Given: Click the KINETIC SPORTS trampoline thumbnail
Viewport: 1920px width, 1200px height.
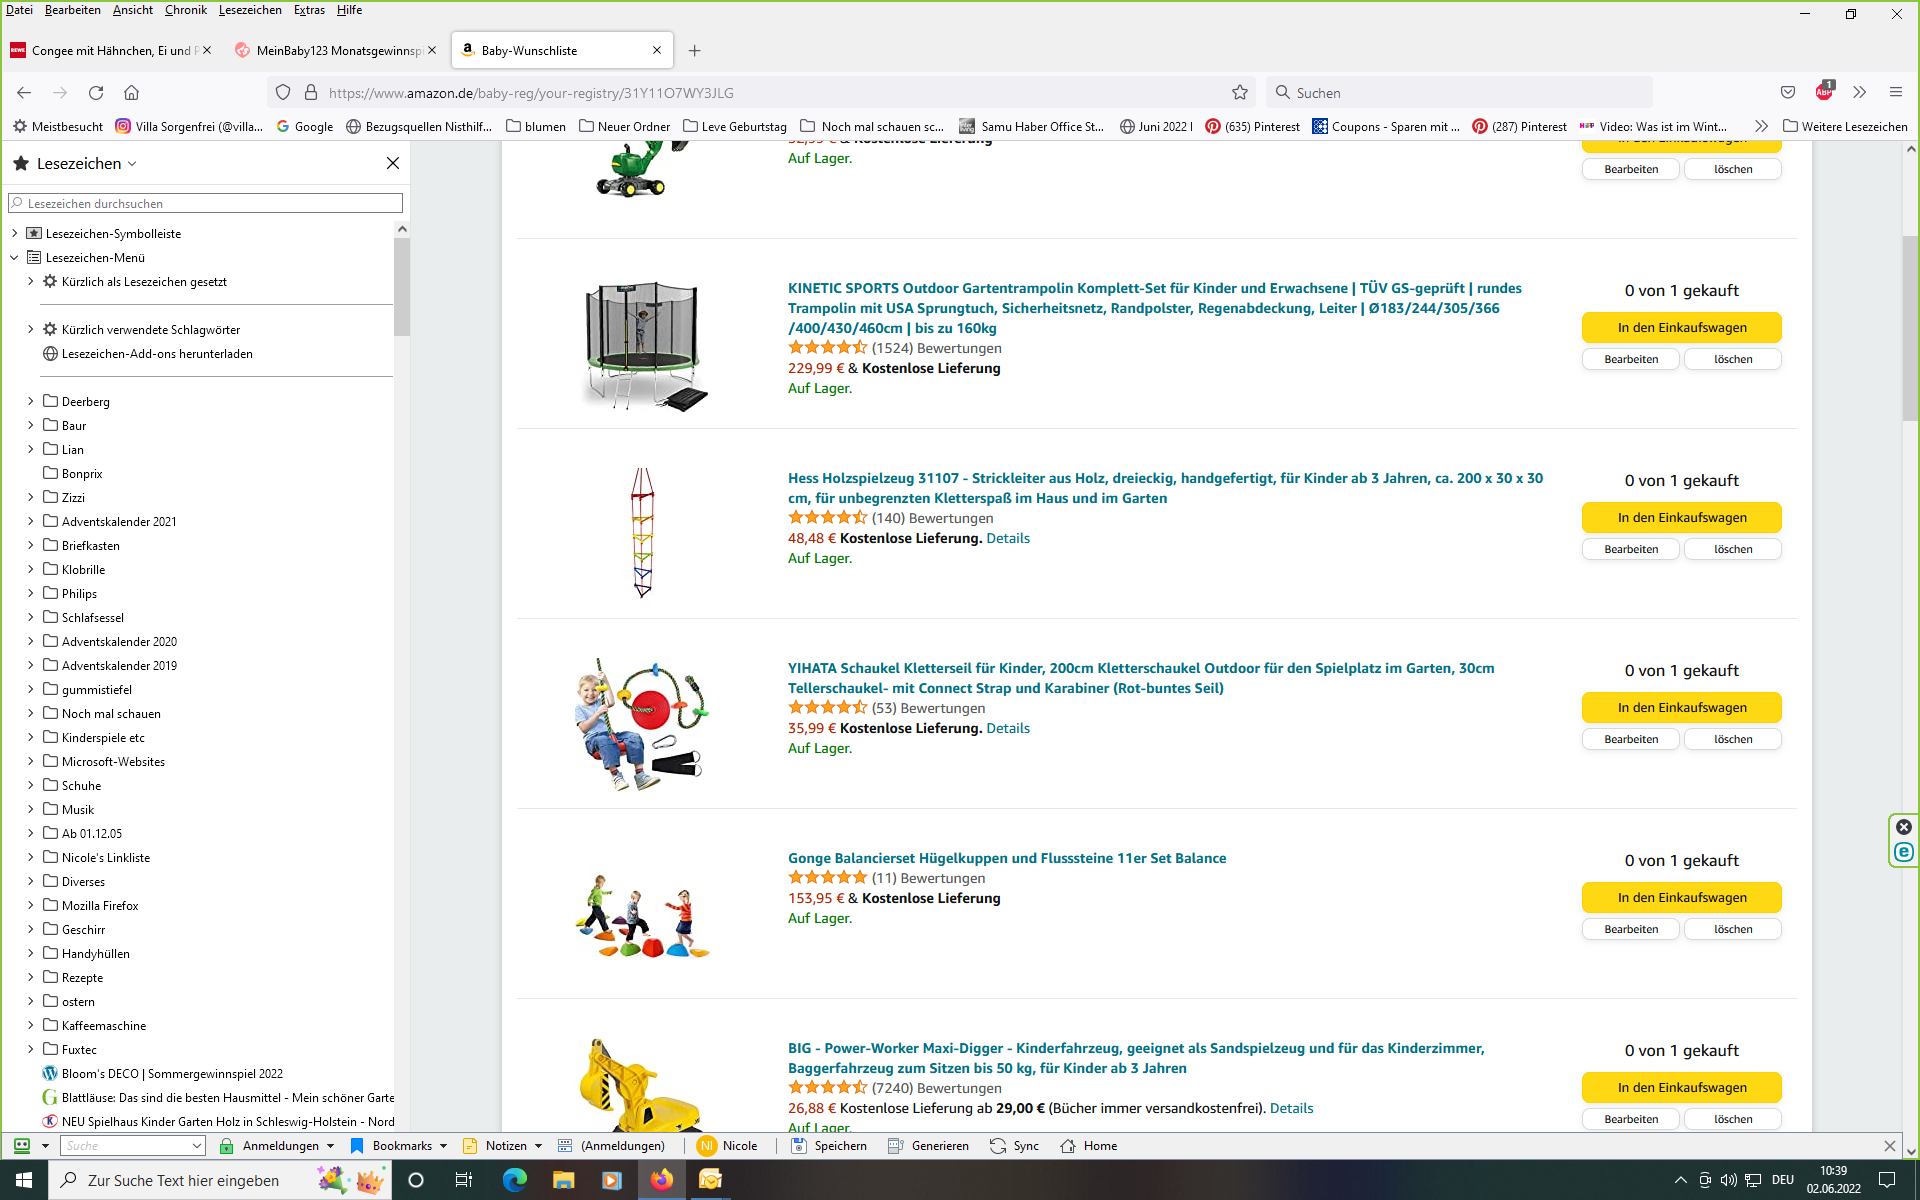Looking at the screenshot, I should [x=643, y=345].
